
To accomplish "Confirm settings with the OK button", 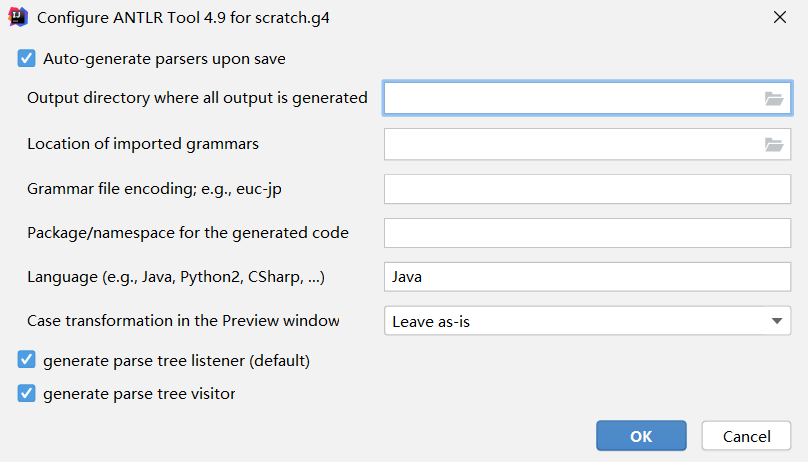I will pos(641,436).
